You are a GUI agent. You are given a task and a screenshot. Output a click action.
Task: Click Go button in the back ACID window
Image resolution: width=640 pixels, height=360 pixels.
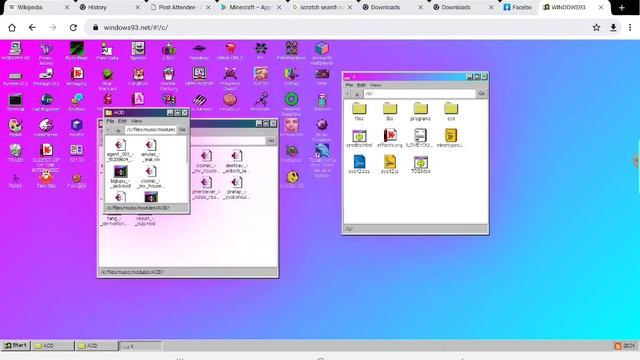(271, 140)
